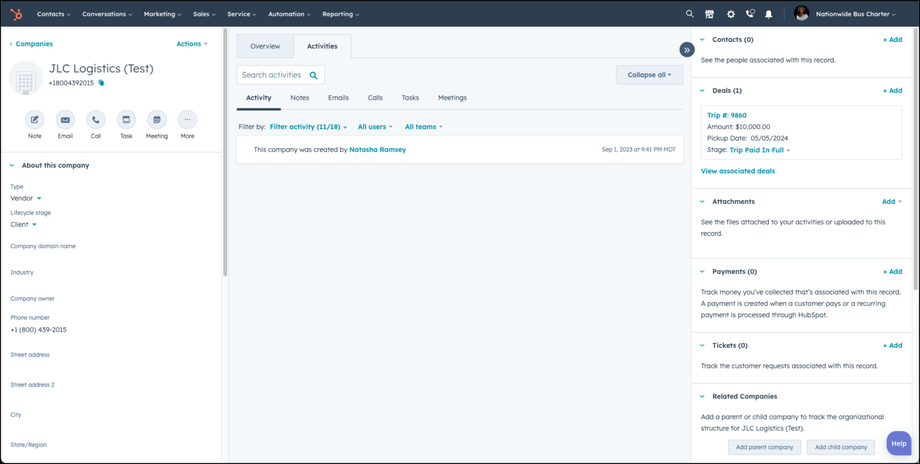Go back to Companies list
Image resolution: width=920 pixels, height=464 pixels.
(31, 44)
